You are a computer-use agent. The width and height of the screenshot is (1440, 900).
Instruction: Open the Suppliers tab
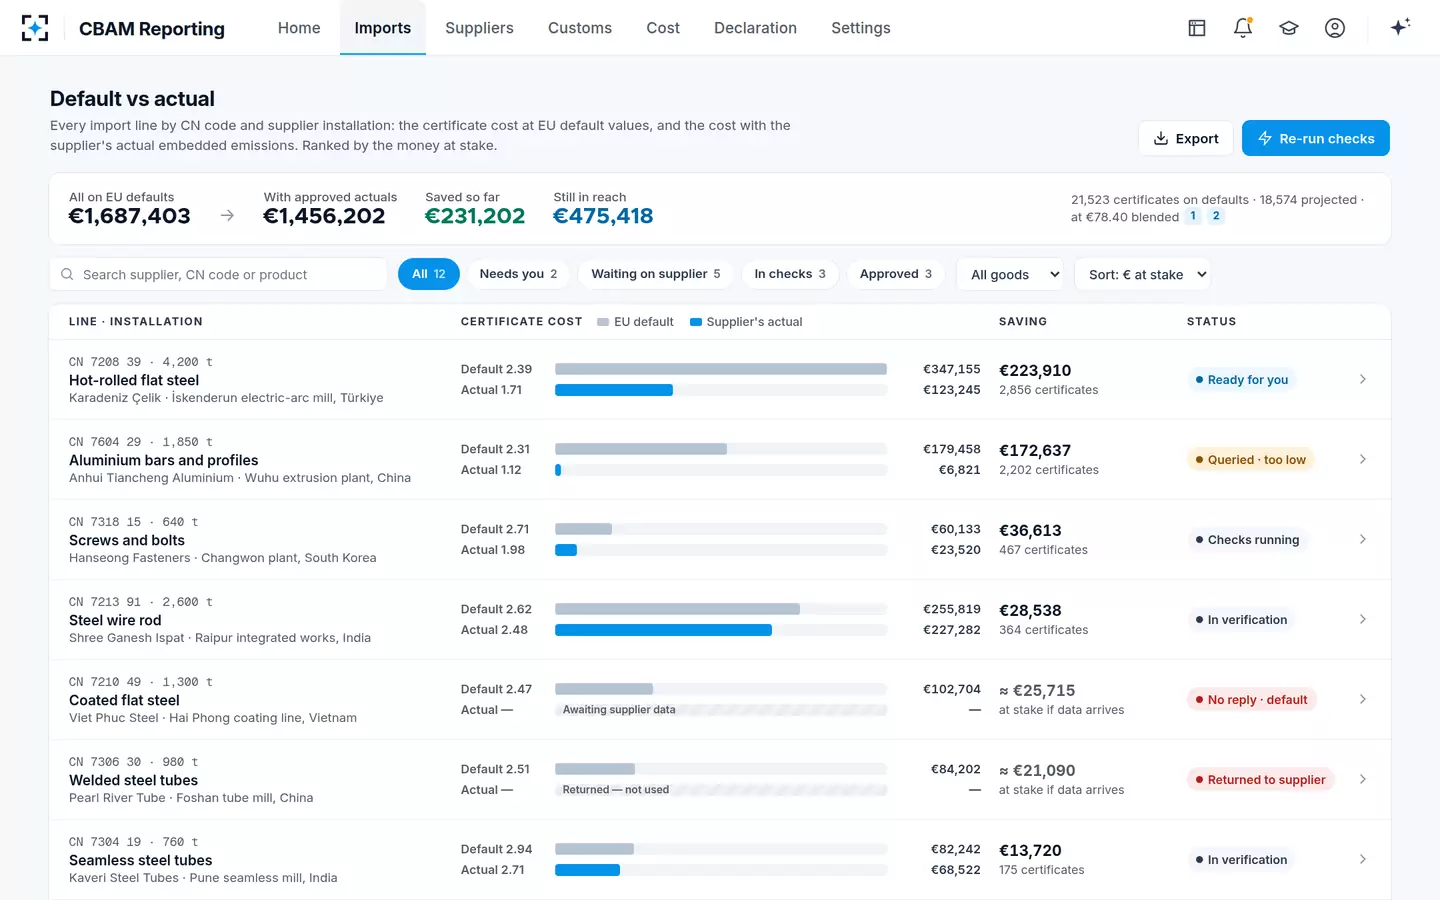(479, 28)
